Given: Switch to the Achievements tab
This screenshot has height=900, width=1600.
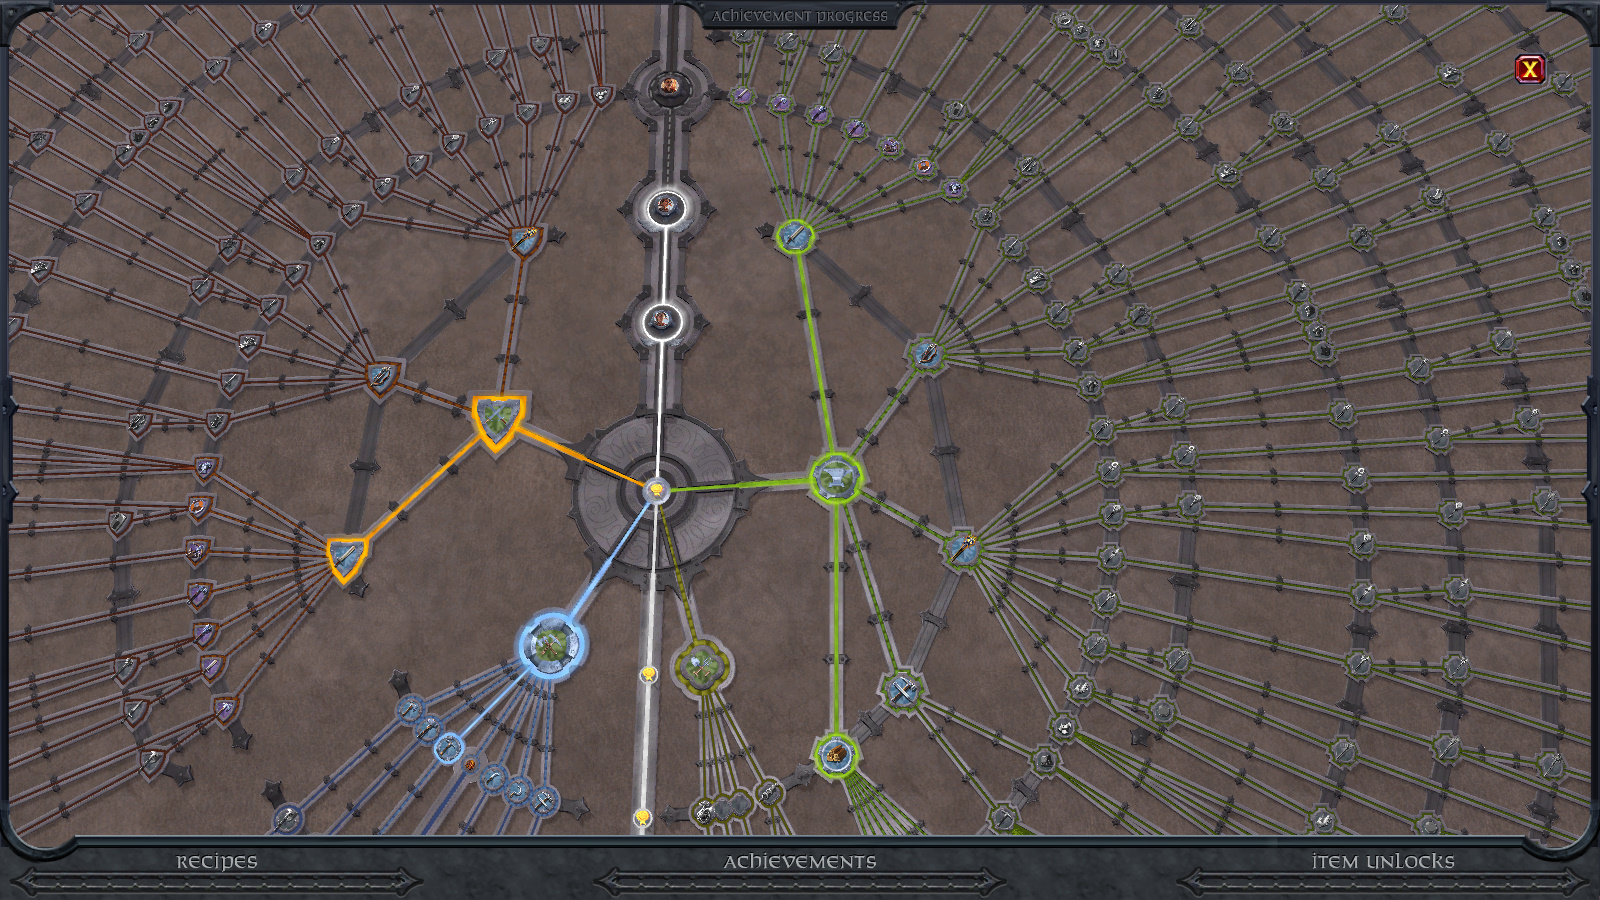Looking at the screenshot, I should pos(800,861).
